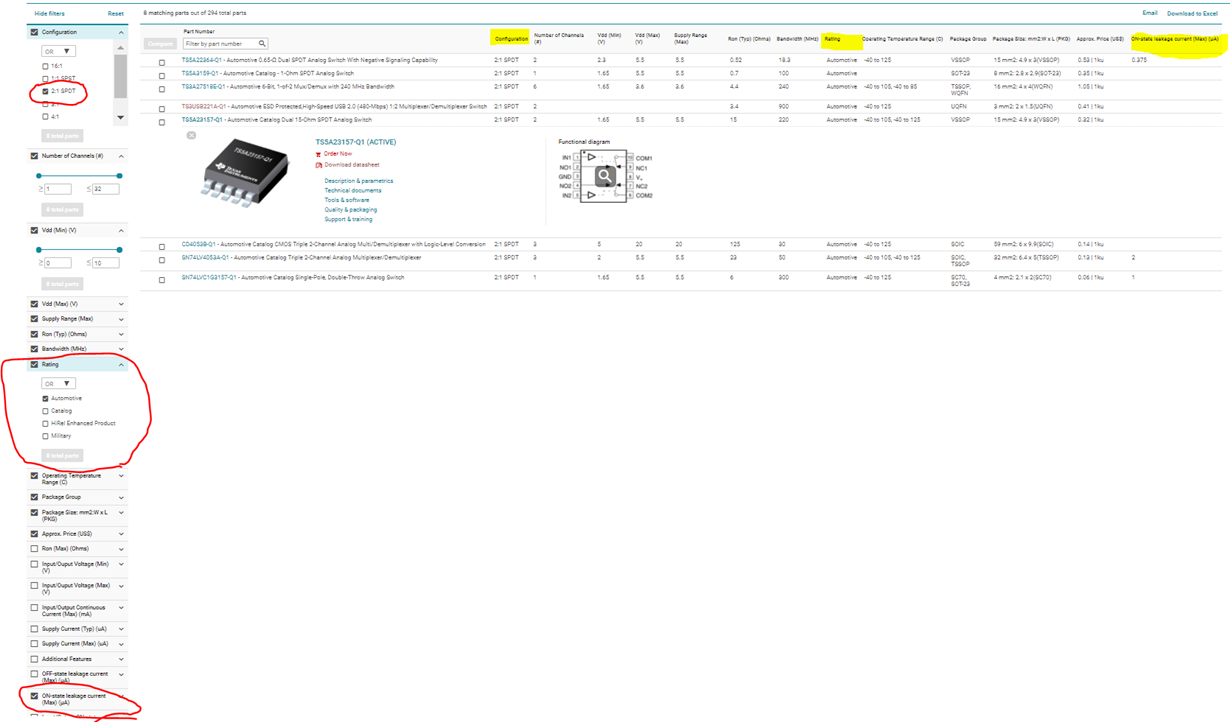The image size is (1230, 722).
Task: Collapse the Number of Channels filter section
Action: click(122, 156)
